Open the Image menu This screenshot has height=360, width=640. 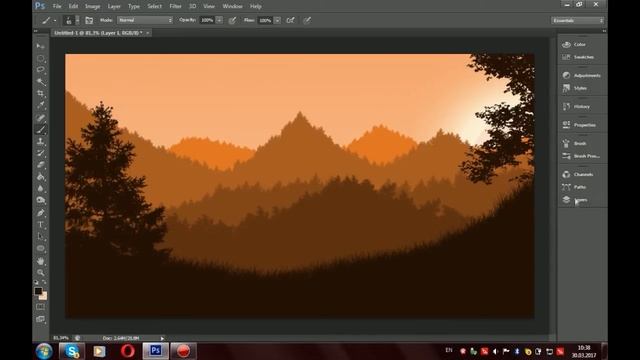pyautogui.click(x=92, y=6)
